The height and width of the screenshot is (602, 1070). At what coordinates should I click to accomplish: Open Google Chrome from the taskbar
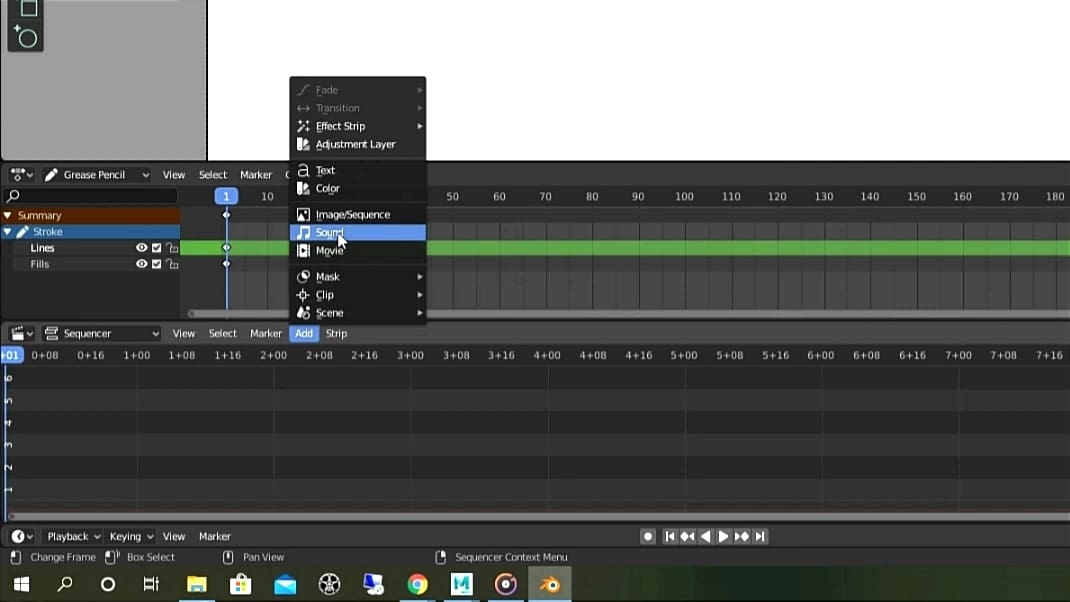tap(418, 584)
